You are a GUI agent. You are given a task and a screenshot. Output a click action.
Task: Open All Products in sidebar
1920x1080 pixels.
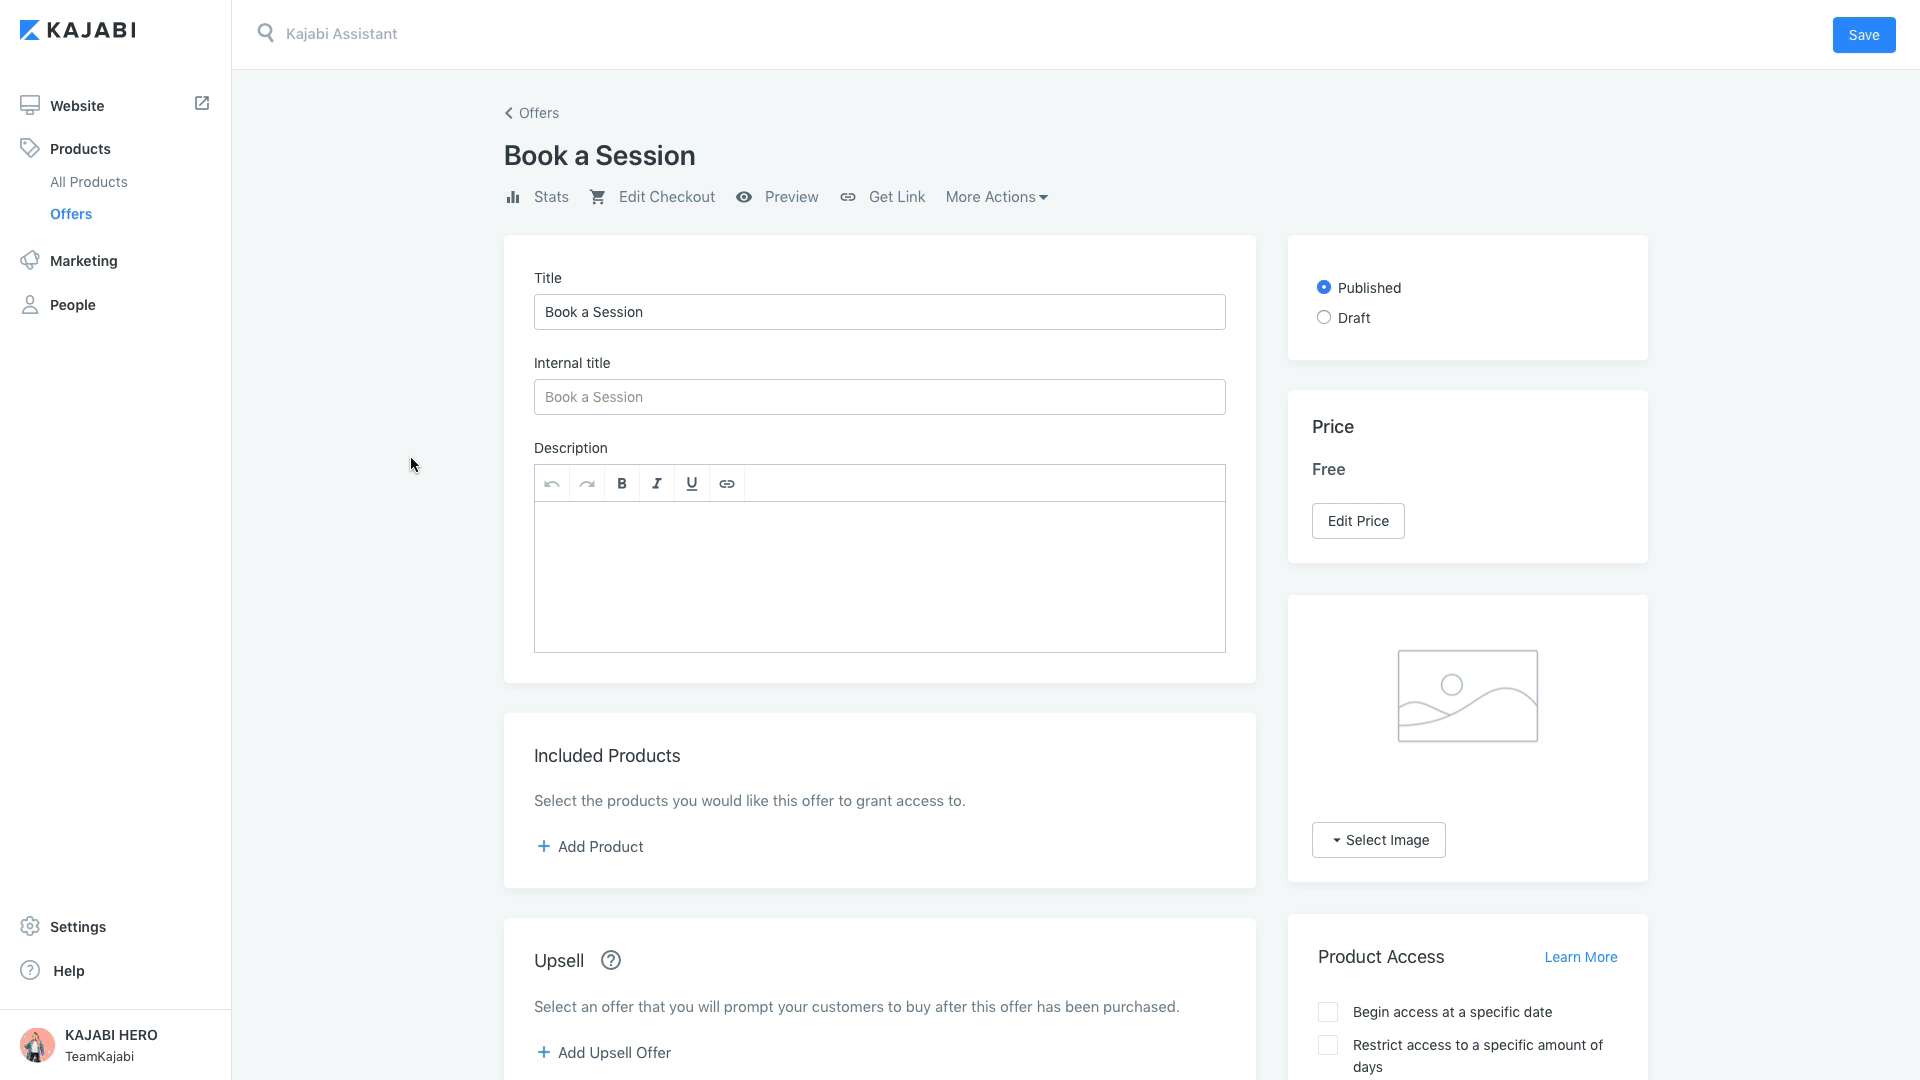[89, 182]
